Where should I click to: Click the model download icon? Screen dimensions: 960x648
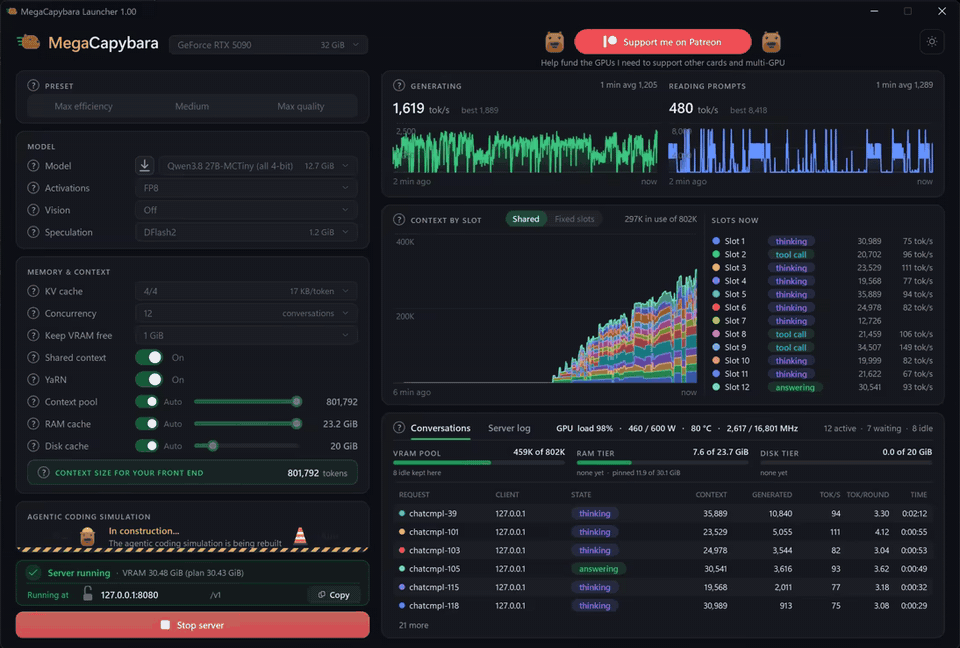click(x=144, y=165)
